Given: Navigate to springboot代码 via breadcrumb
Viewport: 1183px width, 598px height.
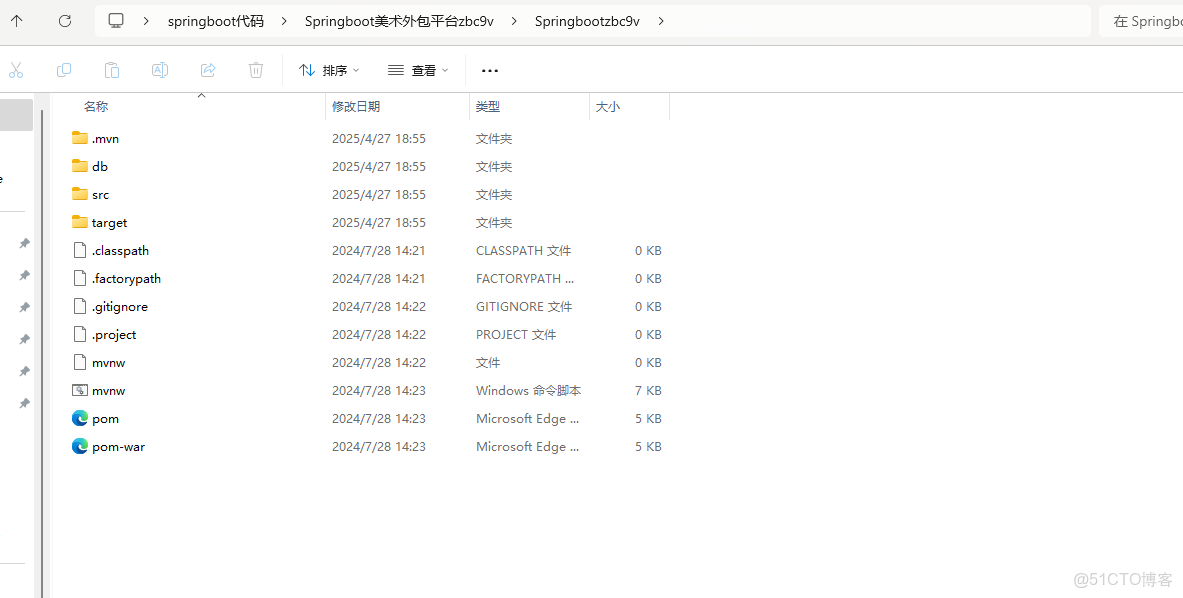Looking at the screenshot, I should [x=216, y=20].
